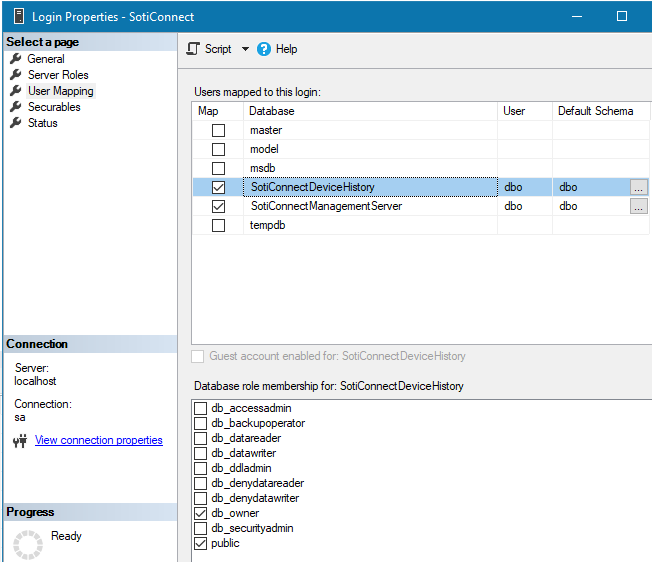
Task: Click the Default Schema column header
Action: 601,111
